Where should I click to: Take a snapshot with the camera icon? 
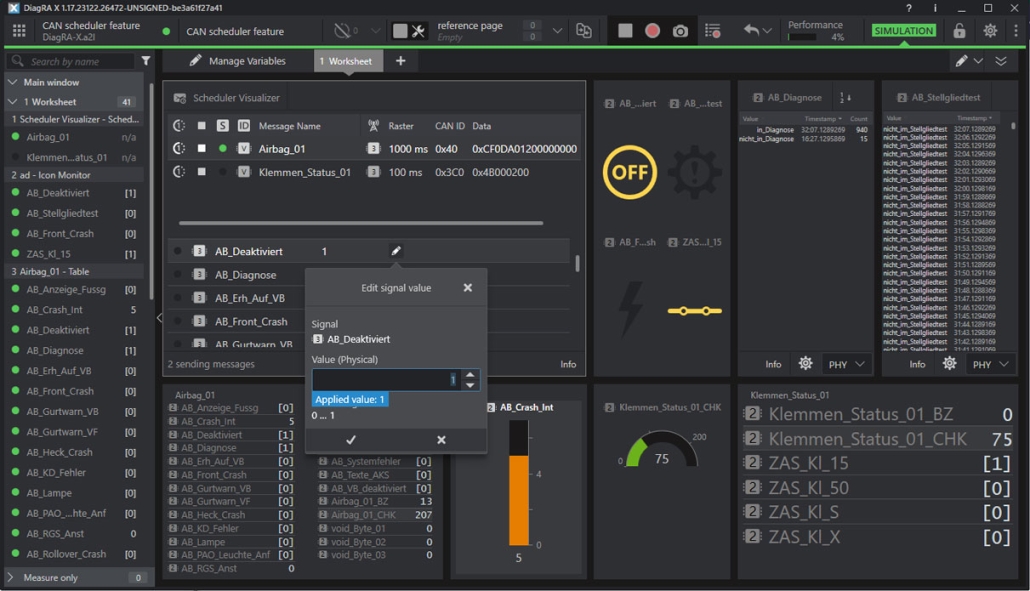pos(681,31)
